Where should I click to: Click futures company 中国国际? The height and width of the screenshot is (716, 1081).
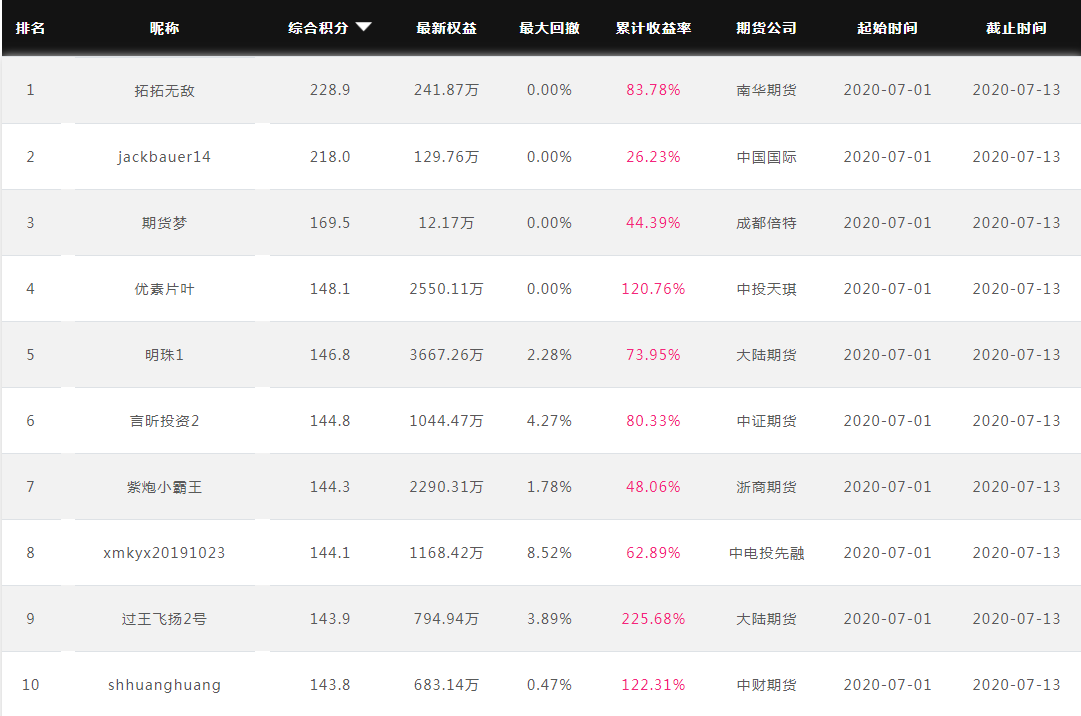tap(766, 157)
